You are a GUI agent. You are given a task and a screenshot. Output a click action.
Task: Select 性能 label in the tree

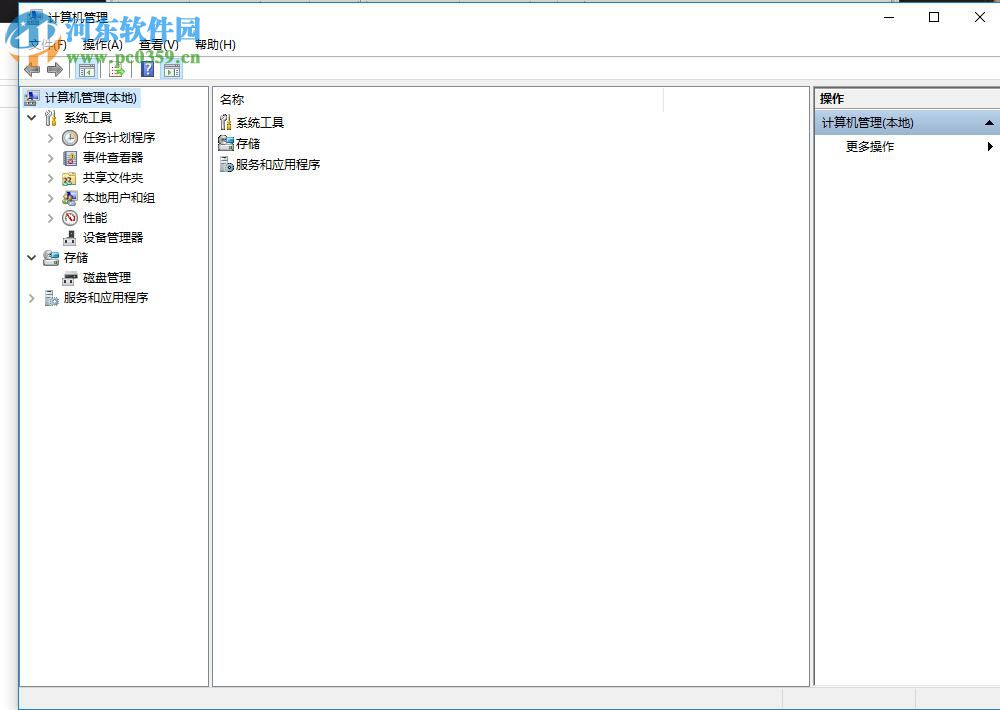pyautogui.click(x=95, y=218)
